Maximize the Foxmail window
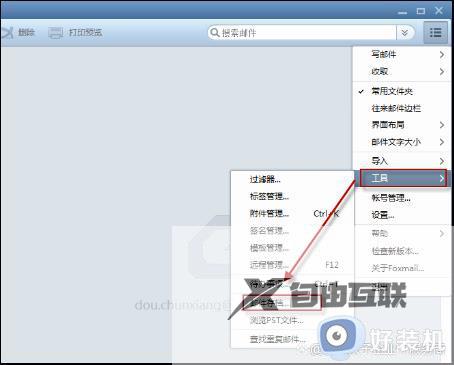The width and height of the screenshot is (454, 365). coord(421,11)
